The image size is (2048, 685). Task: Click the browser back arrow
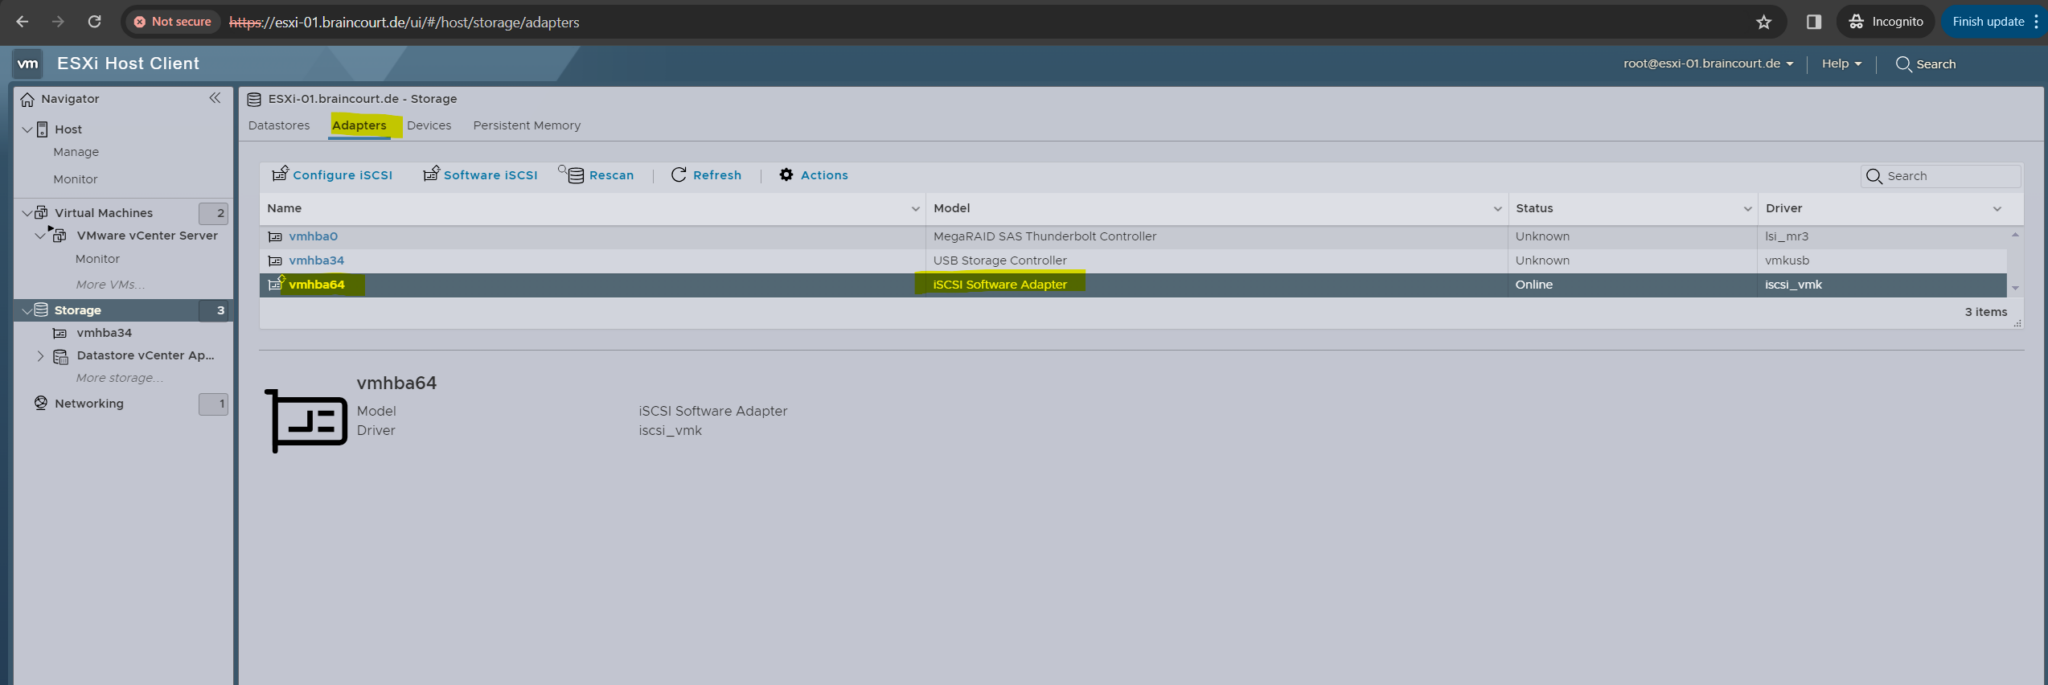[x=22, y=21]
